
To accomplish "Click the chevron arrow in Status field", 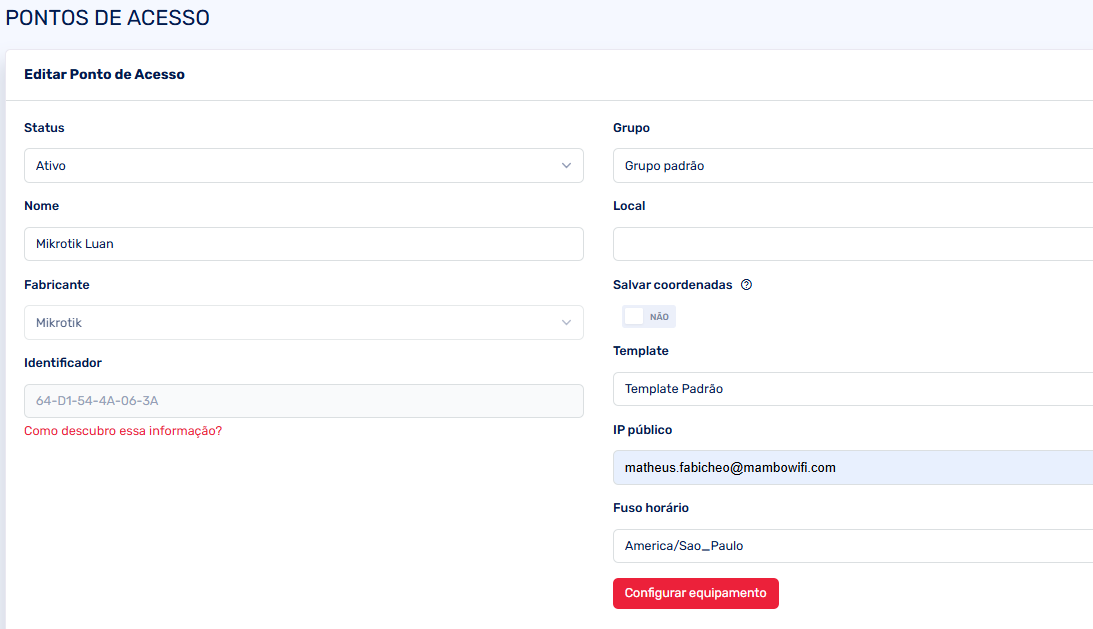I will [566, 166].
